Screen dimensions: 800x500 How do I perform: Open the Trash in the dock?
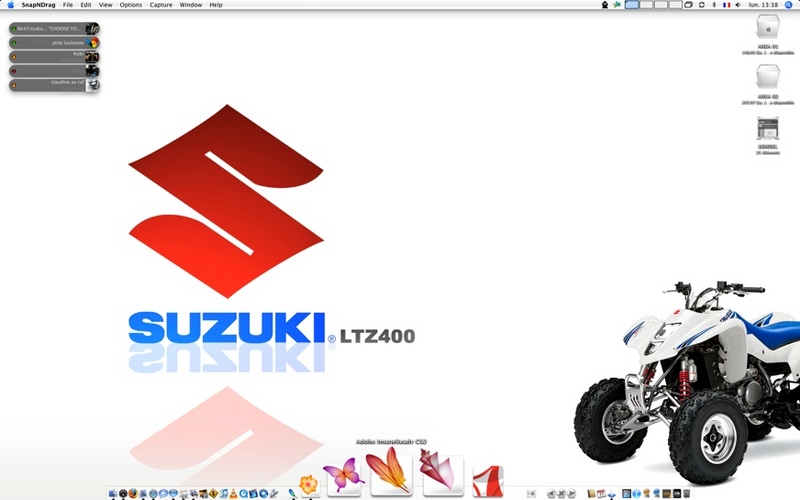click(x=687, y=493)
